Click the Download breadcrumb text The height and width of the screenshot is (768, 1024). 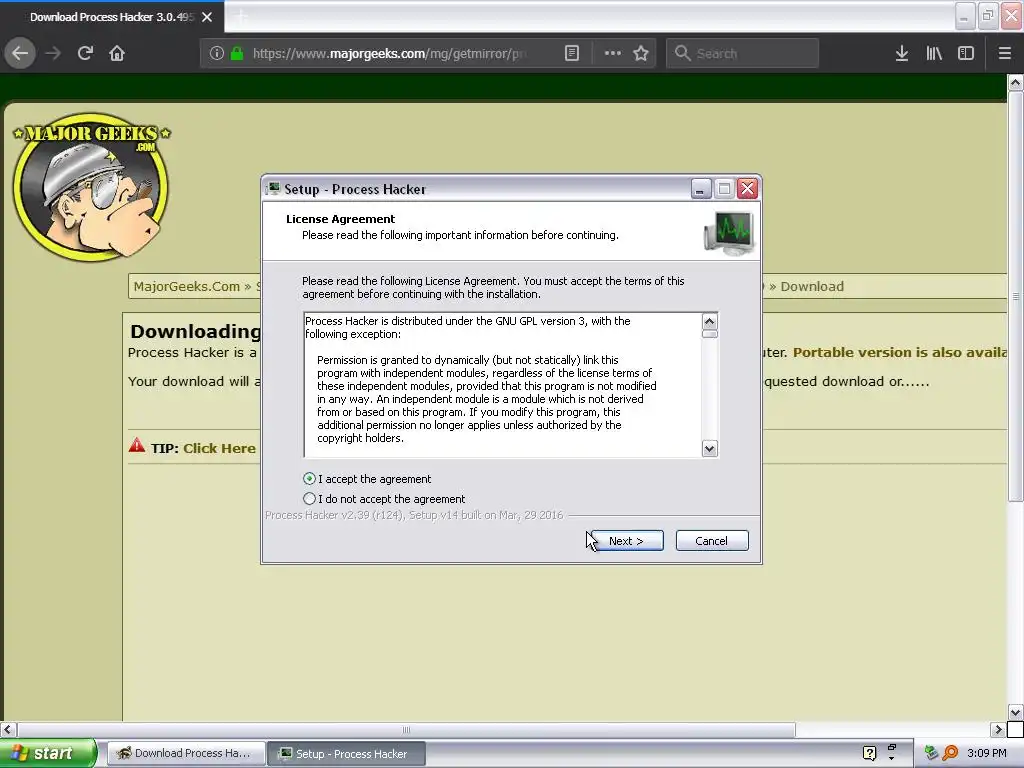812,287
